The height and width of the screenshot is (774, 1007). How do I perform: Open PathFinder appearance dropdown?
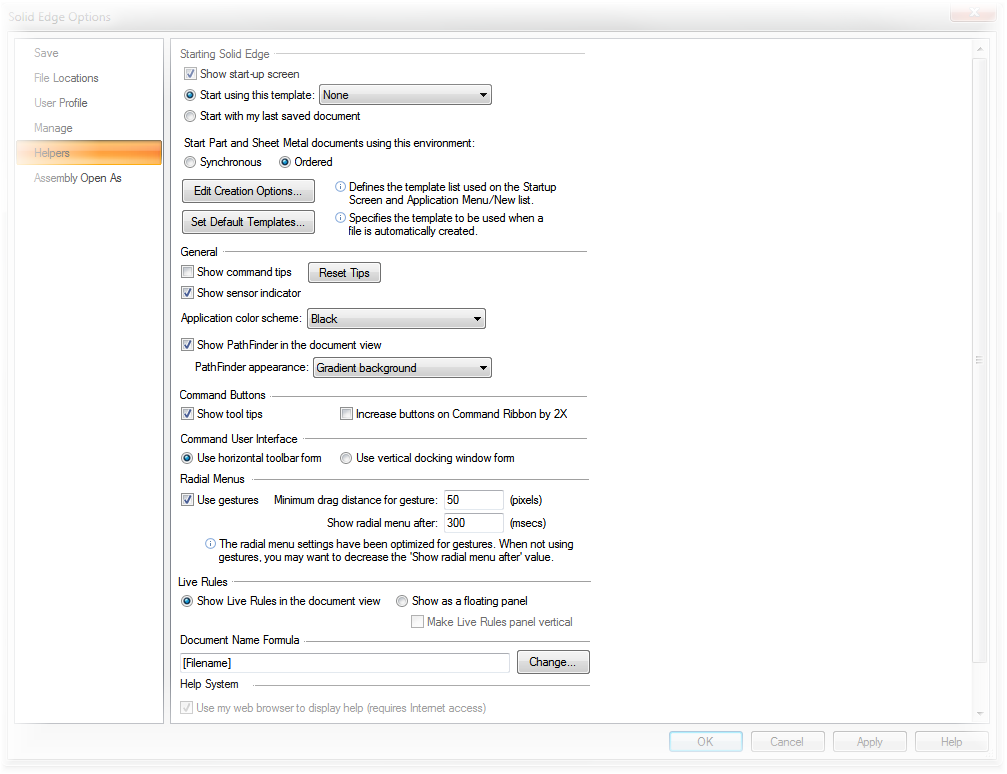tap(402, 367)
